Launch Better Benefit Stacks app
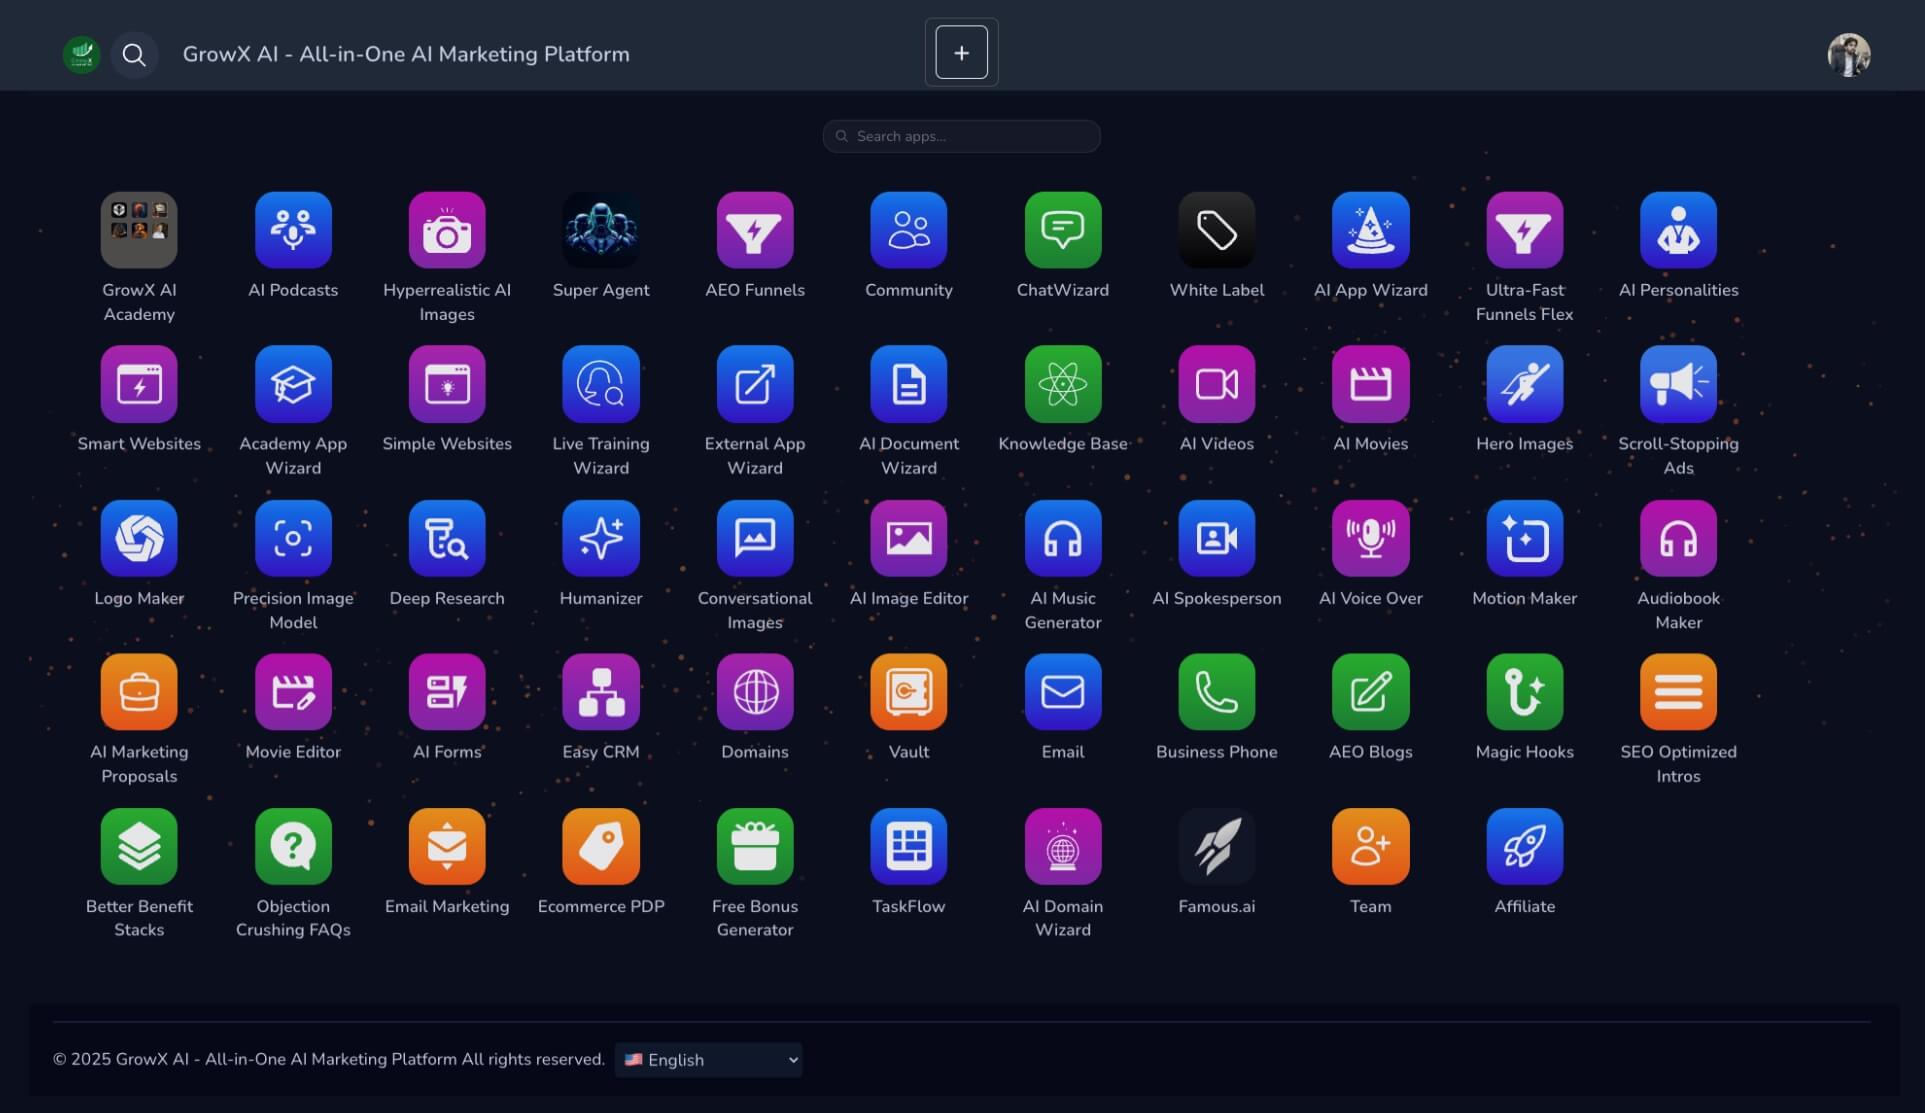 (139, 847)
